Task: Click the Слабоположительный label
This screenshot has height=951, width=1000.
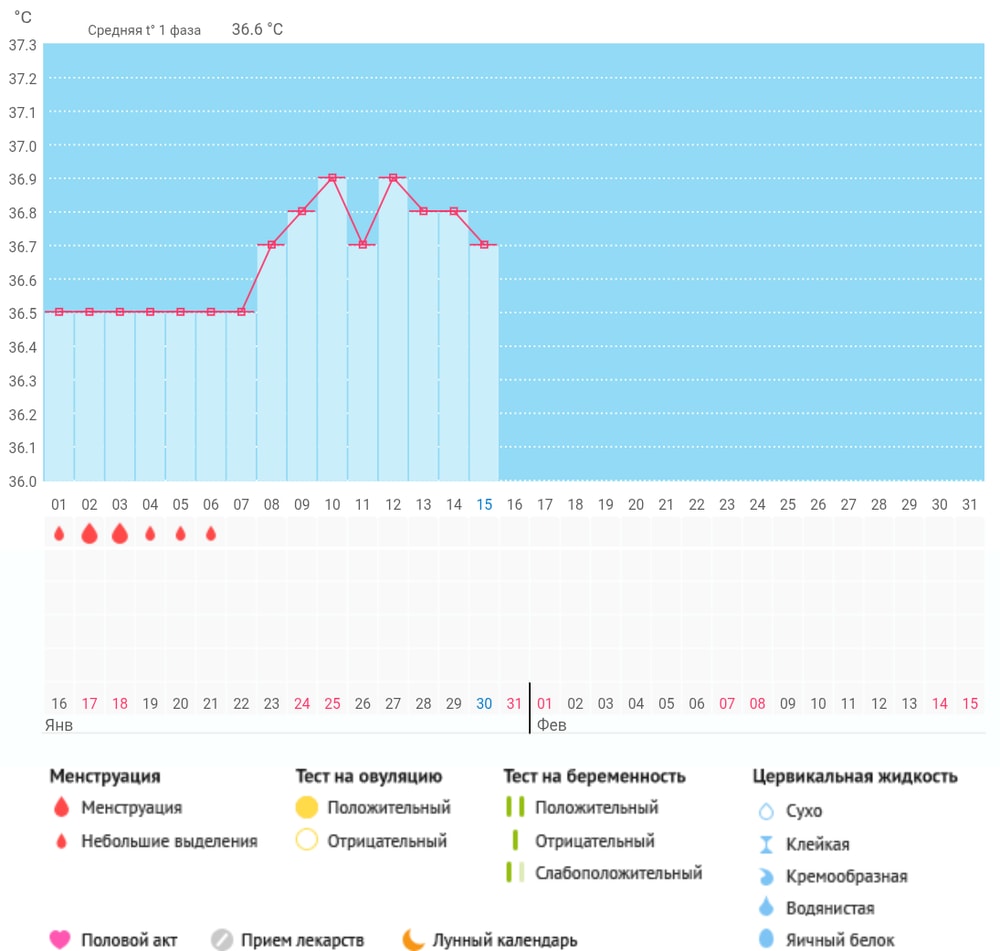Action: click(x=619, y=873)
